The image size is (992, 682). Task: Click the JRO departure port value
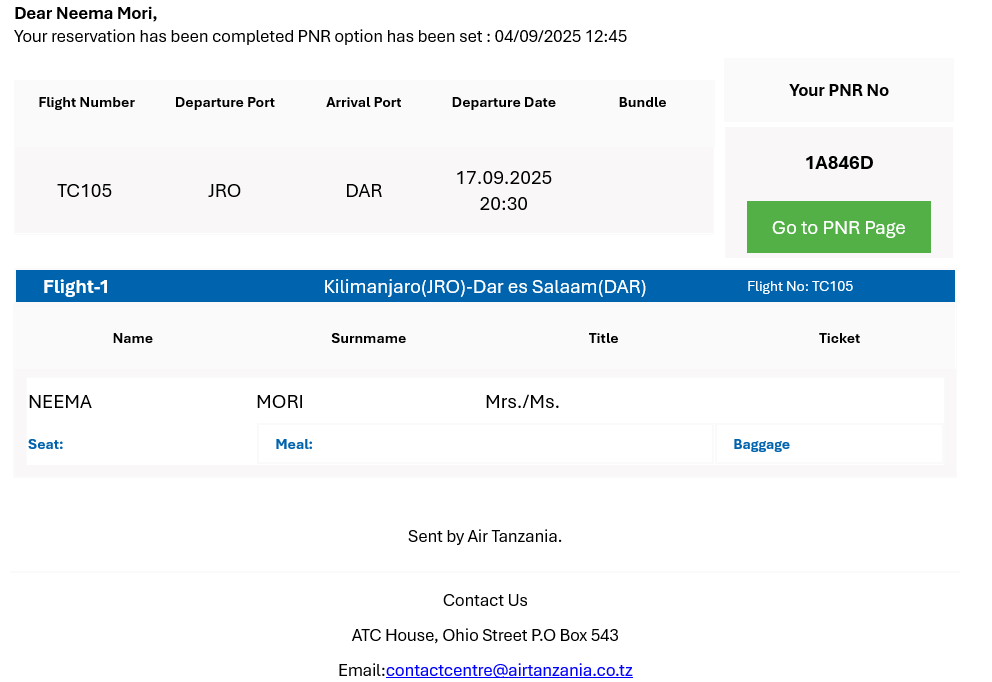224,191
